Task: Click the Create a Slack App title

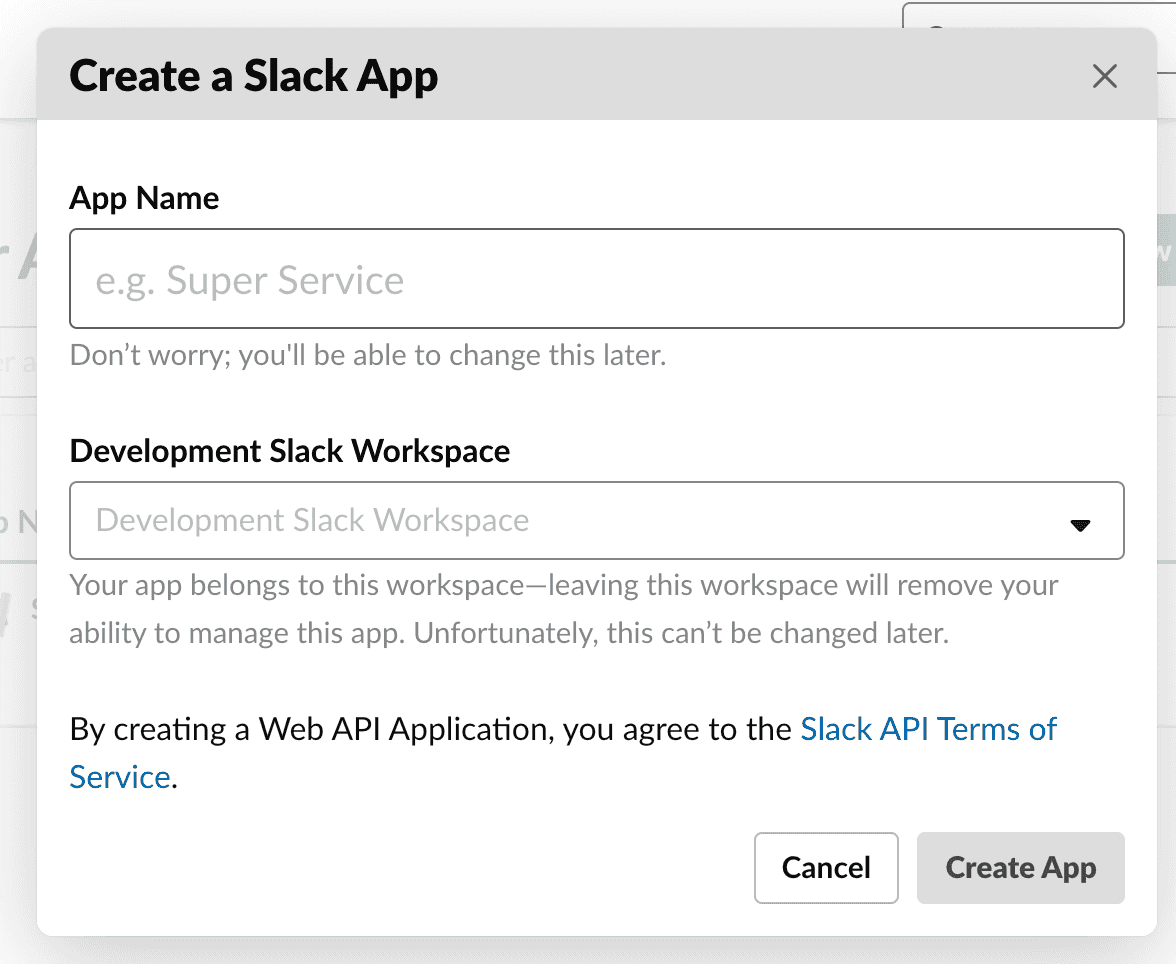Action: click(x=253, y=77)
